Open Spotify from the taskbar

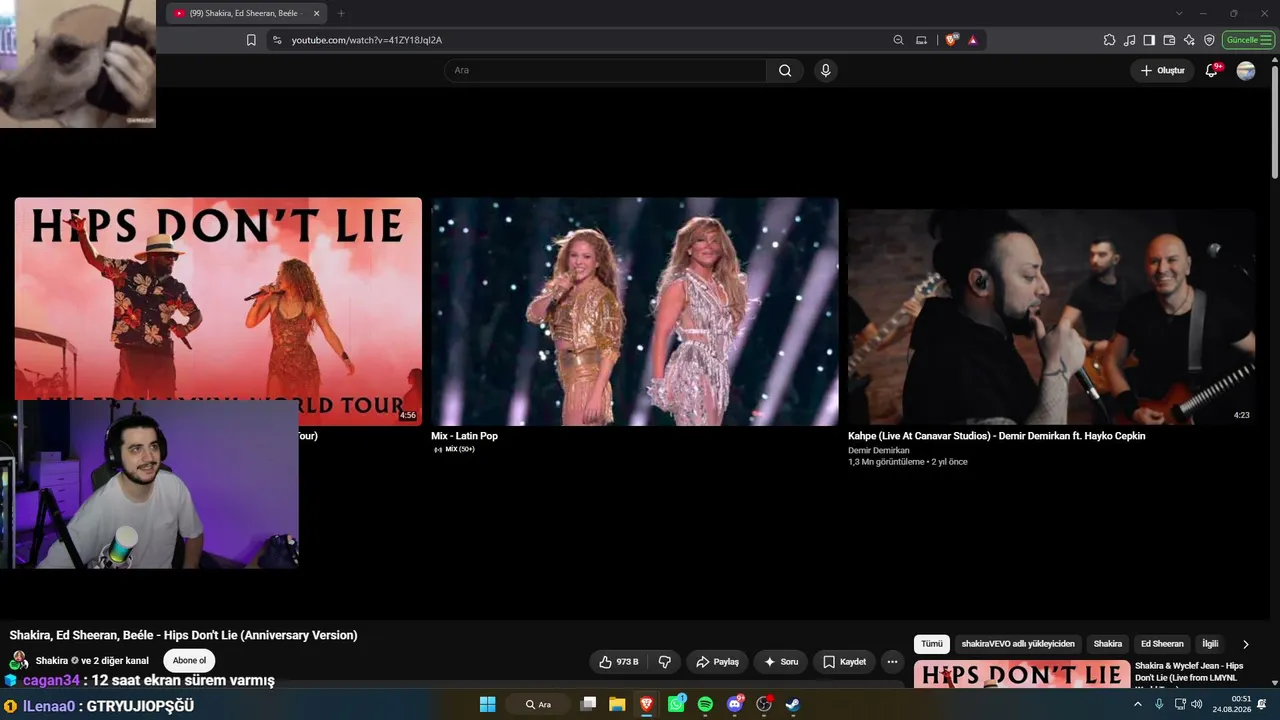pos(705,704)
